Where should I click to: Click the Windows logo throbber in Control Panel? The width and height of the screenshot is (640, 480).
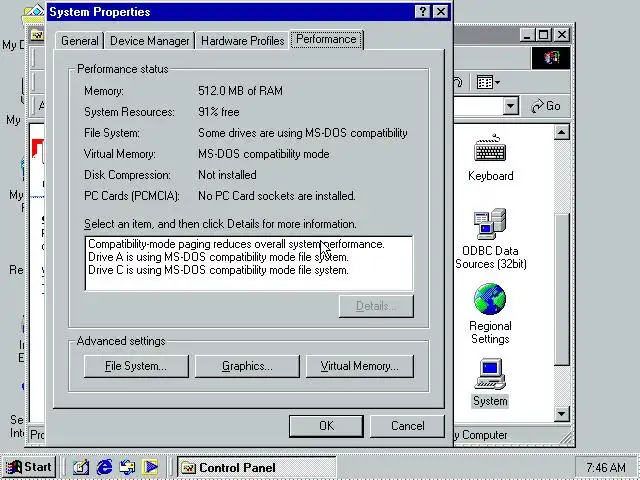(x=551, y=58)
